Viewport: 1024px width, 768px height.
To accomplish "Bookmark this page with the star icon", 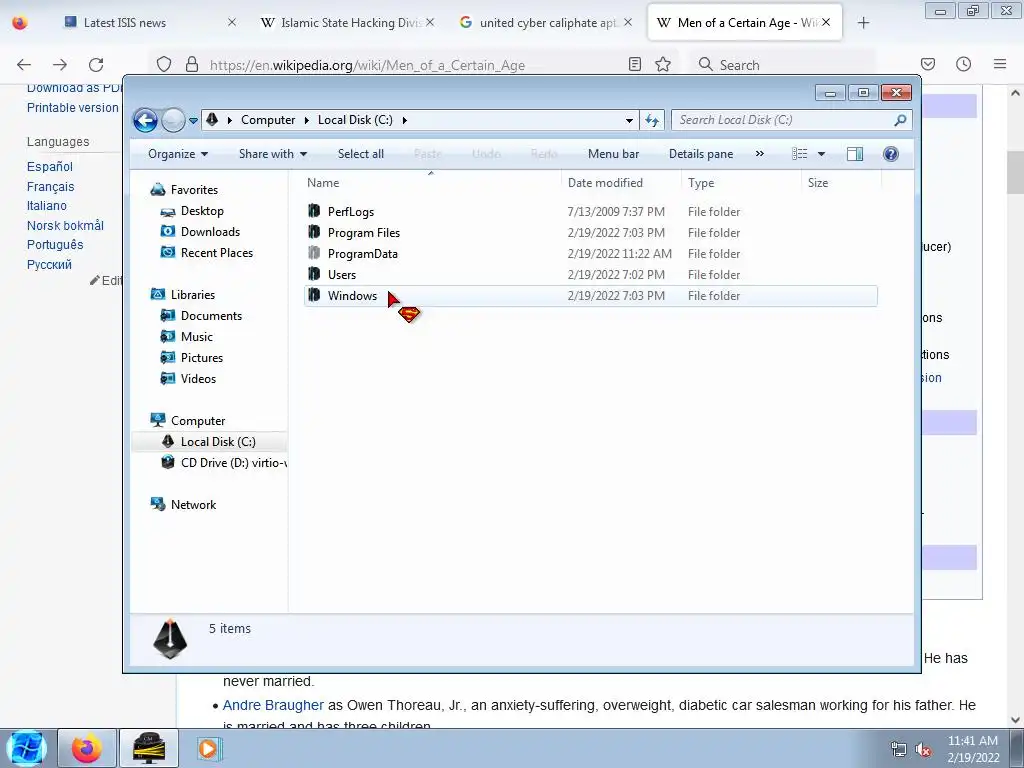I will coord(663,64).
